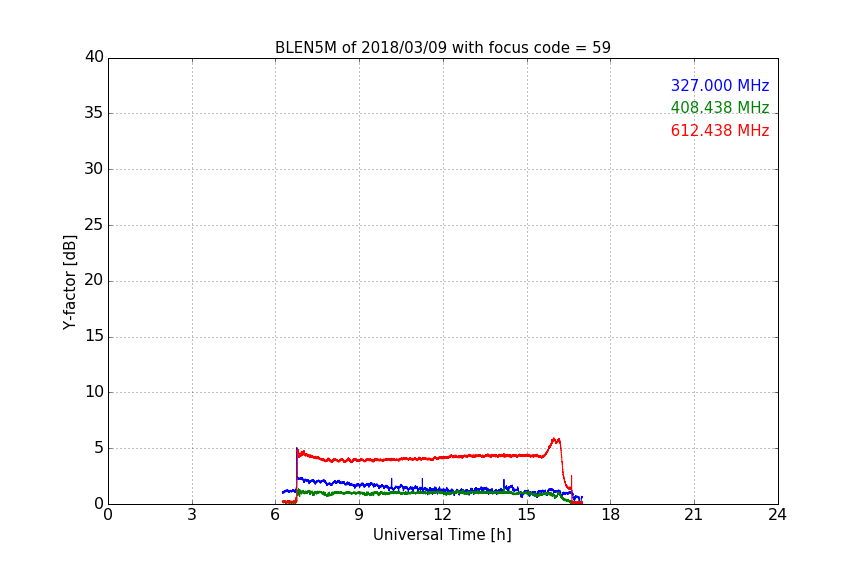Click the blue spike at trace start near 6.7 h
864x576 pixels.
tap(296, 463)
